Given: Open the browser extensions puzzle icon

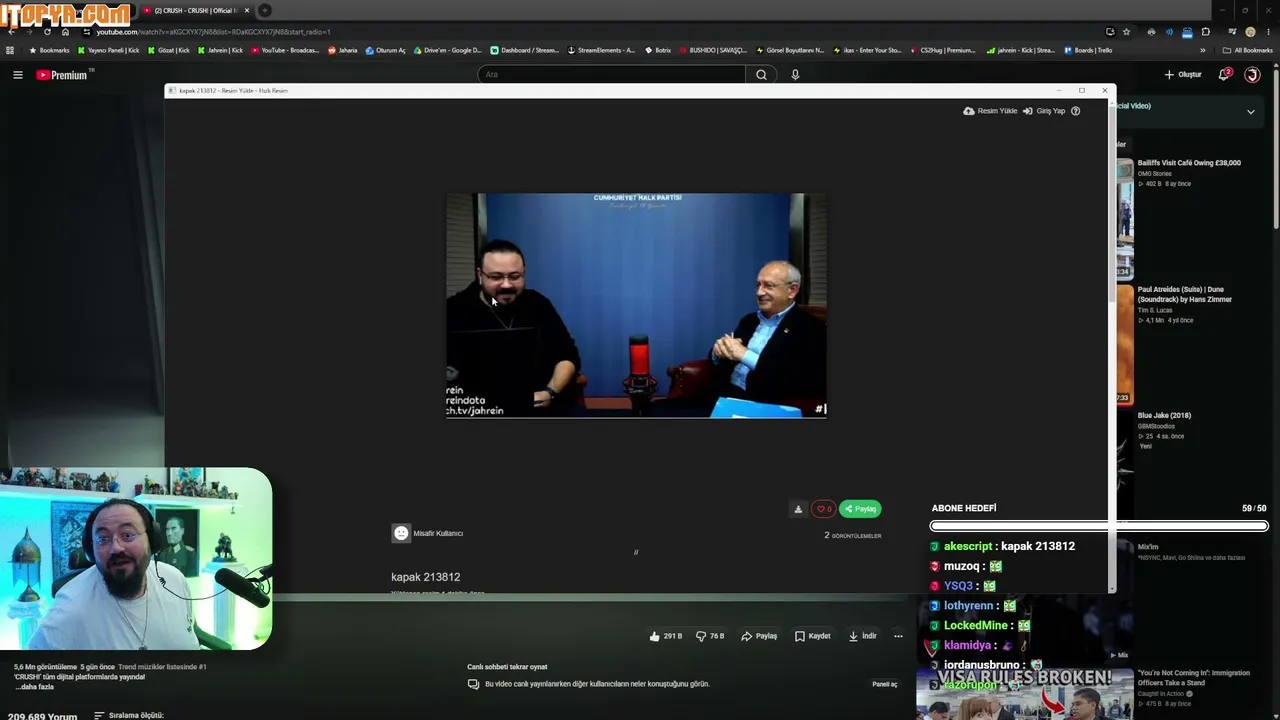Looking at the screenshot, I should tap(1205, 32).
